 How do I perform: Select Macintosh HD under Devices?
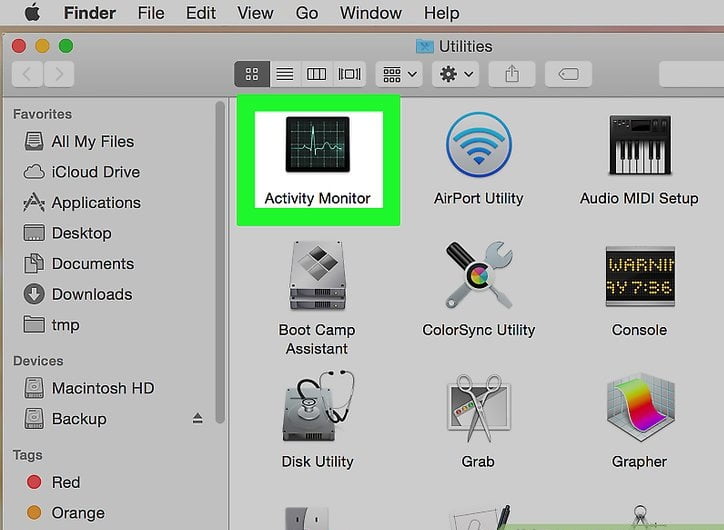point(89,388)
